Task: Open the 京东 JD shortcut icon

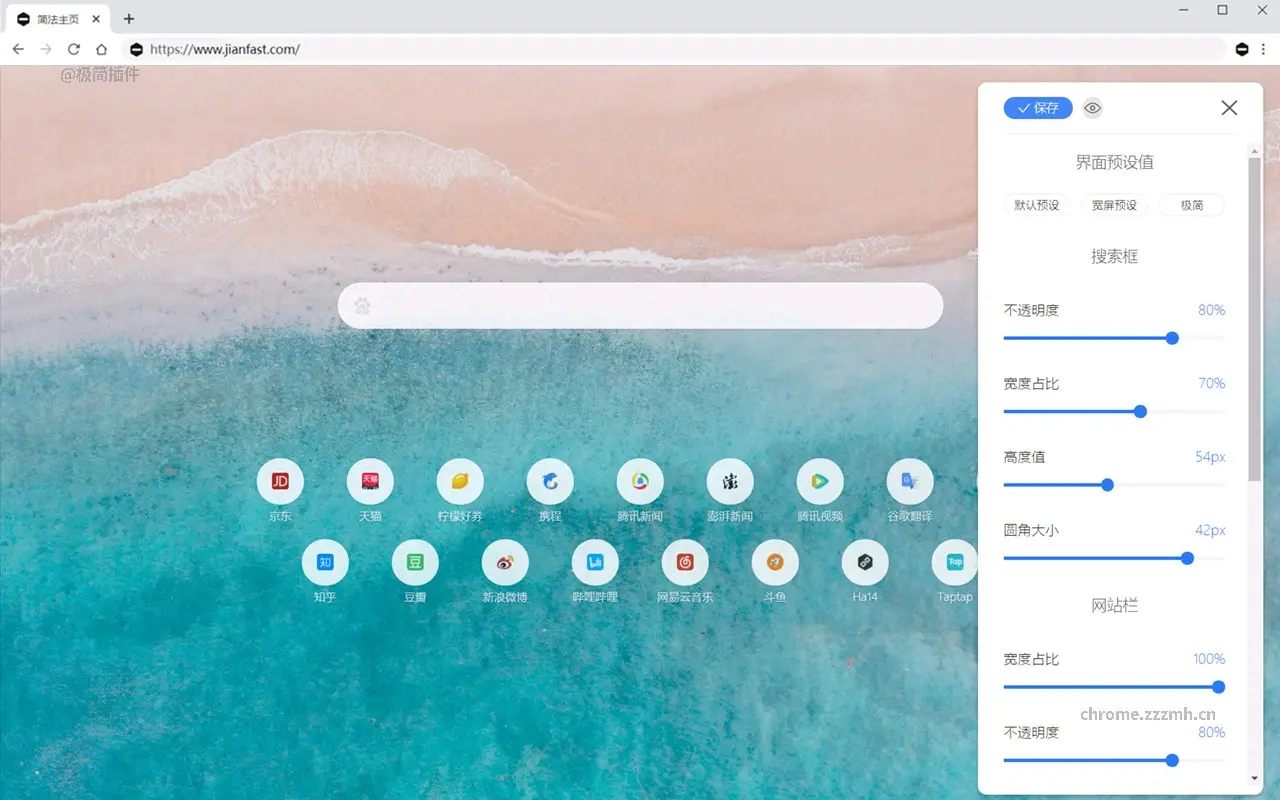Action: pyautogui.click(x=280, y=482)
